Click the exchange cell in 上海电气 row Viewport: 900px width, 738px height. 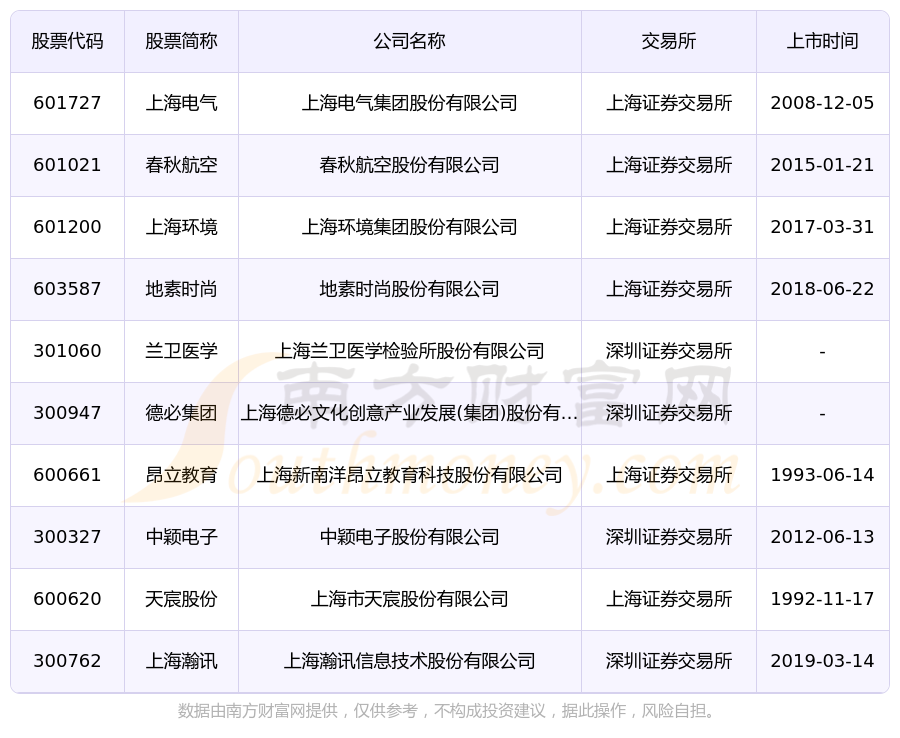(669, 103)
